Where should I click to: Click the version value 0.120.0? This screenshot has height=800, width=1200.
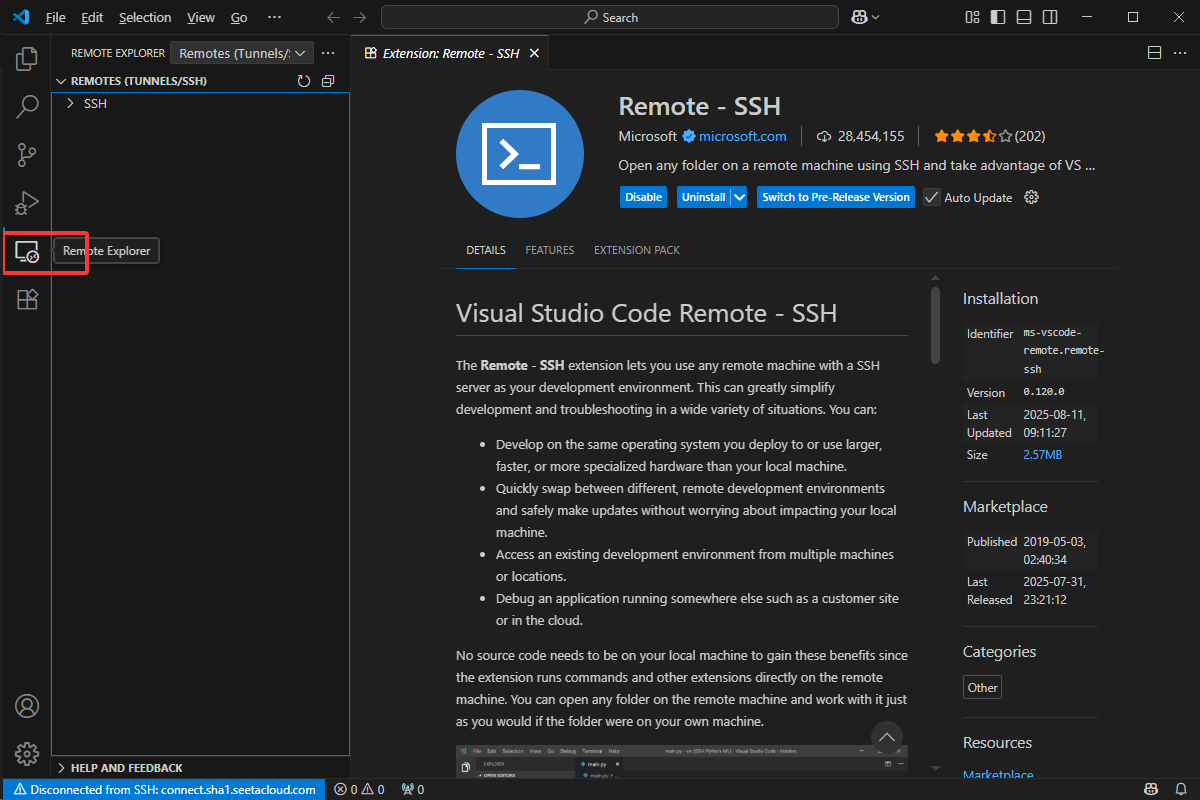[x=1043, y=392]
